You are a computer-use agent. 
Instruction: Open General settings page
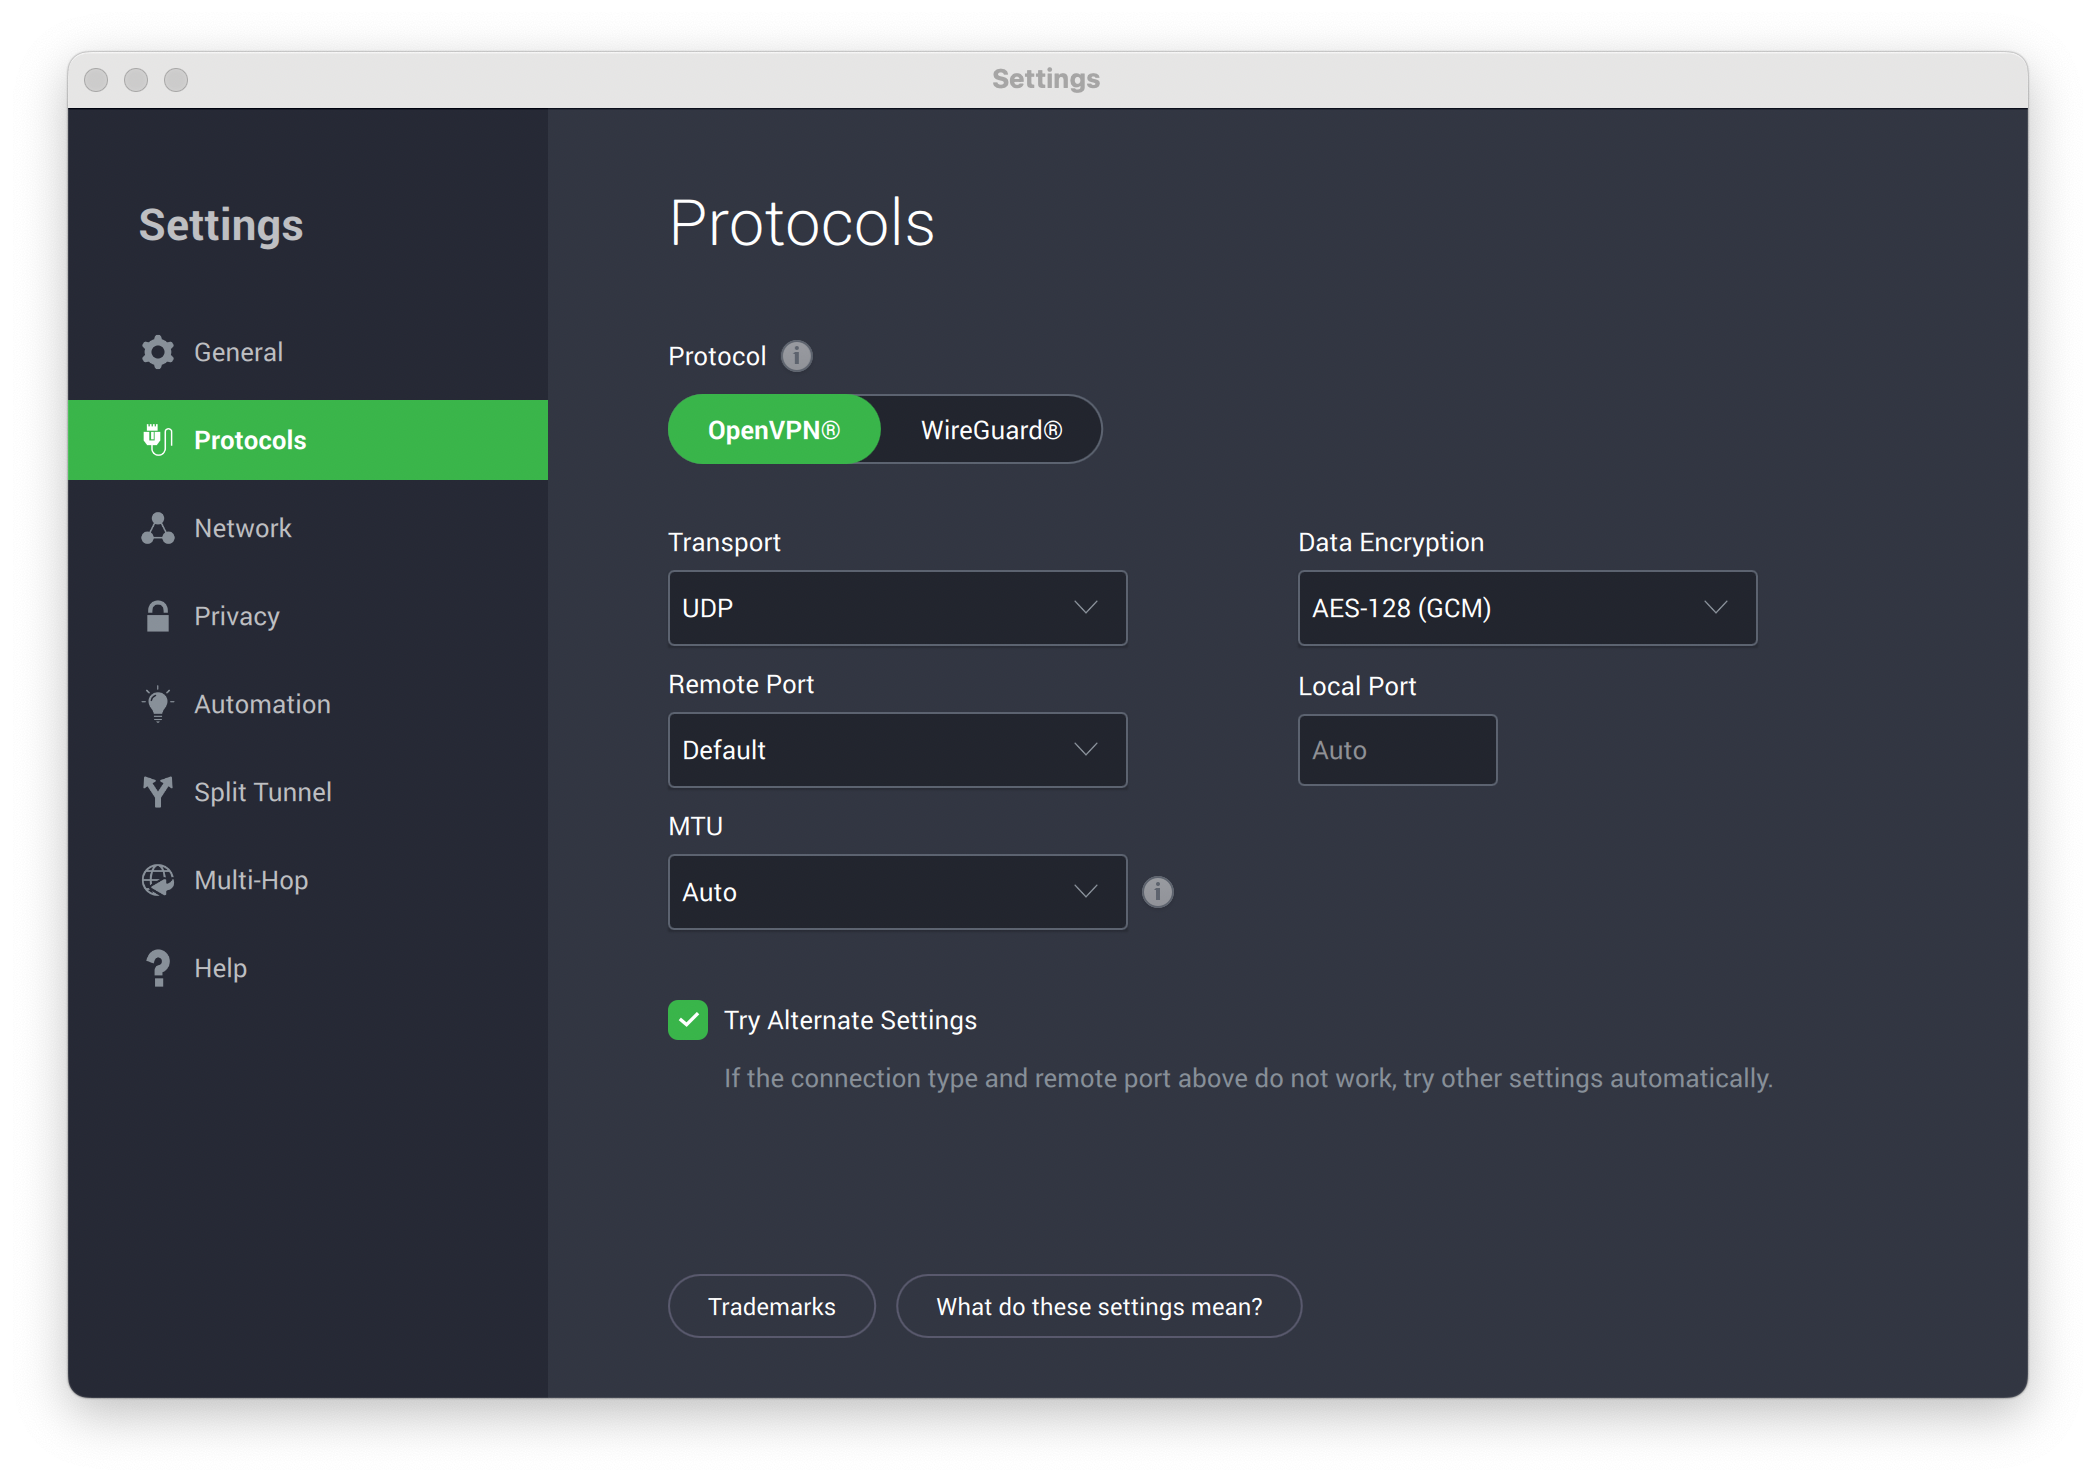pos(308,352)
